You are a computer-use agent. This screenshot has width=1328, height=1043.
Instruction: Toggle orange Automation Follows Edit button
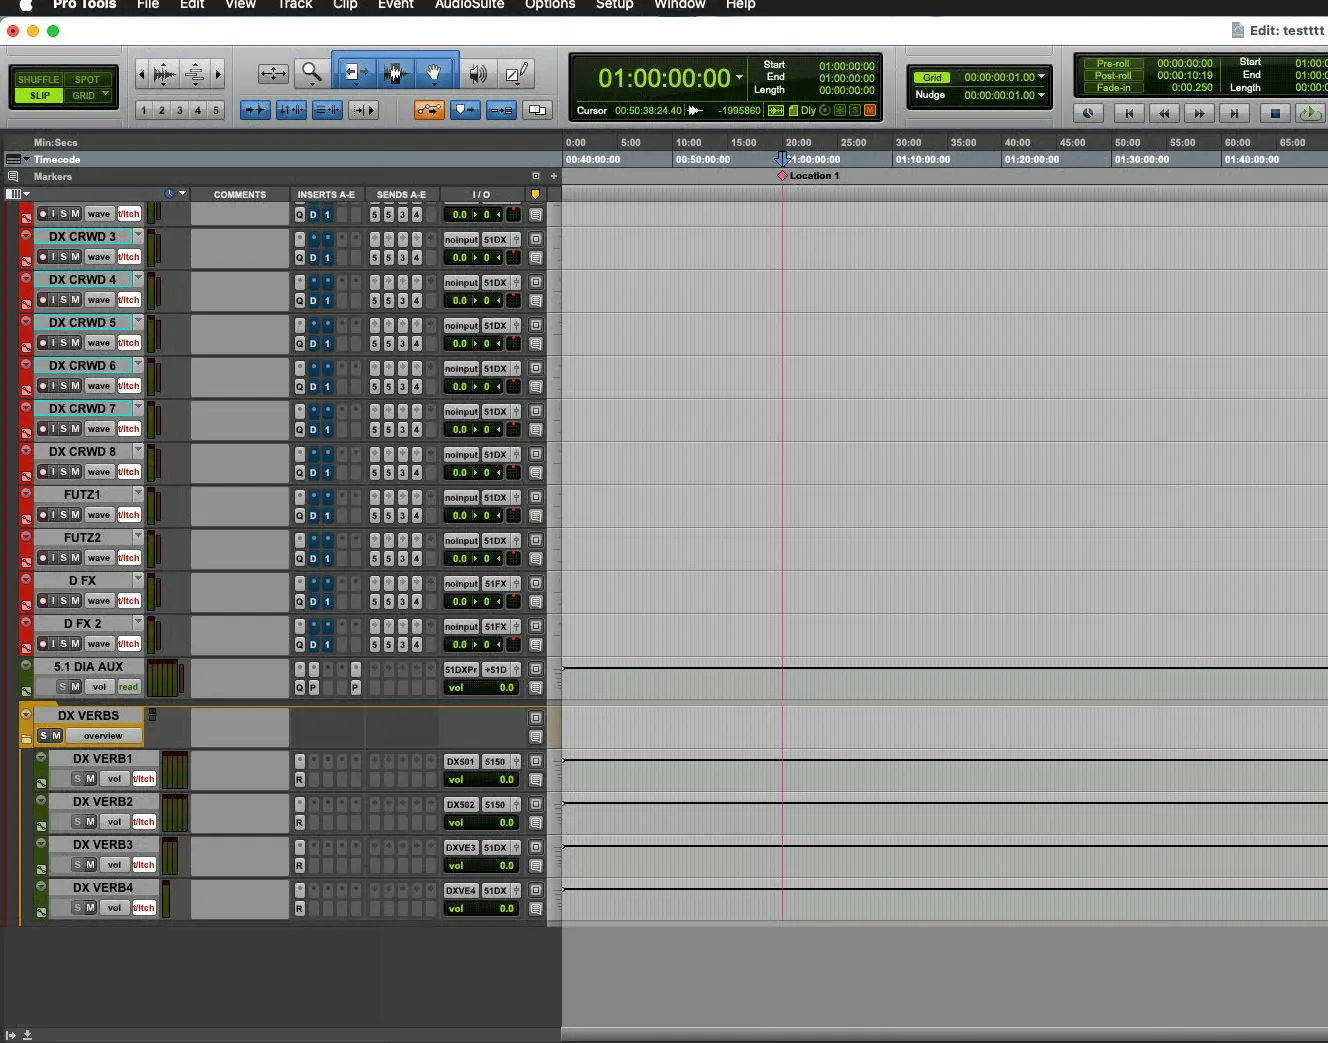tap(429, 110)
